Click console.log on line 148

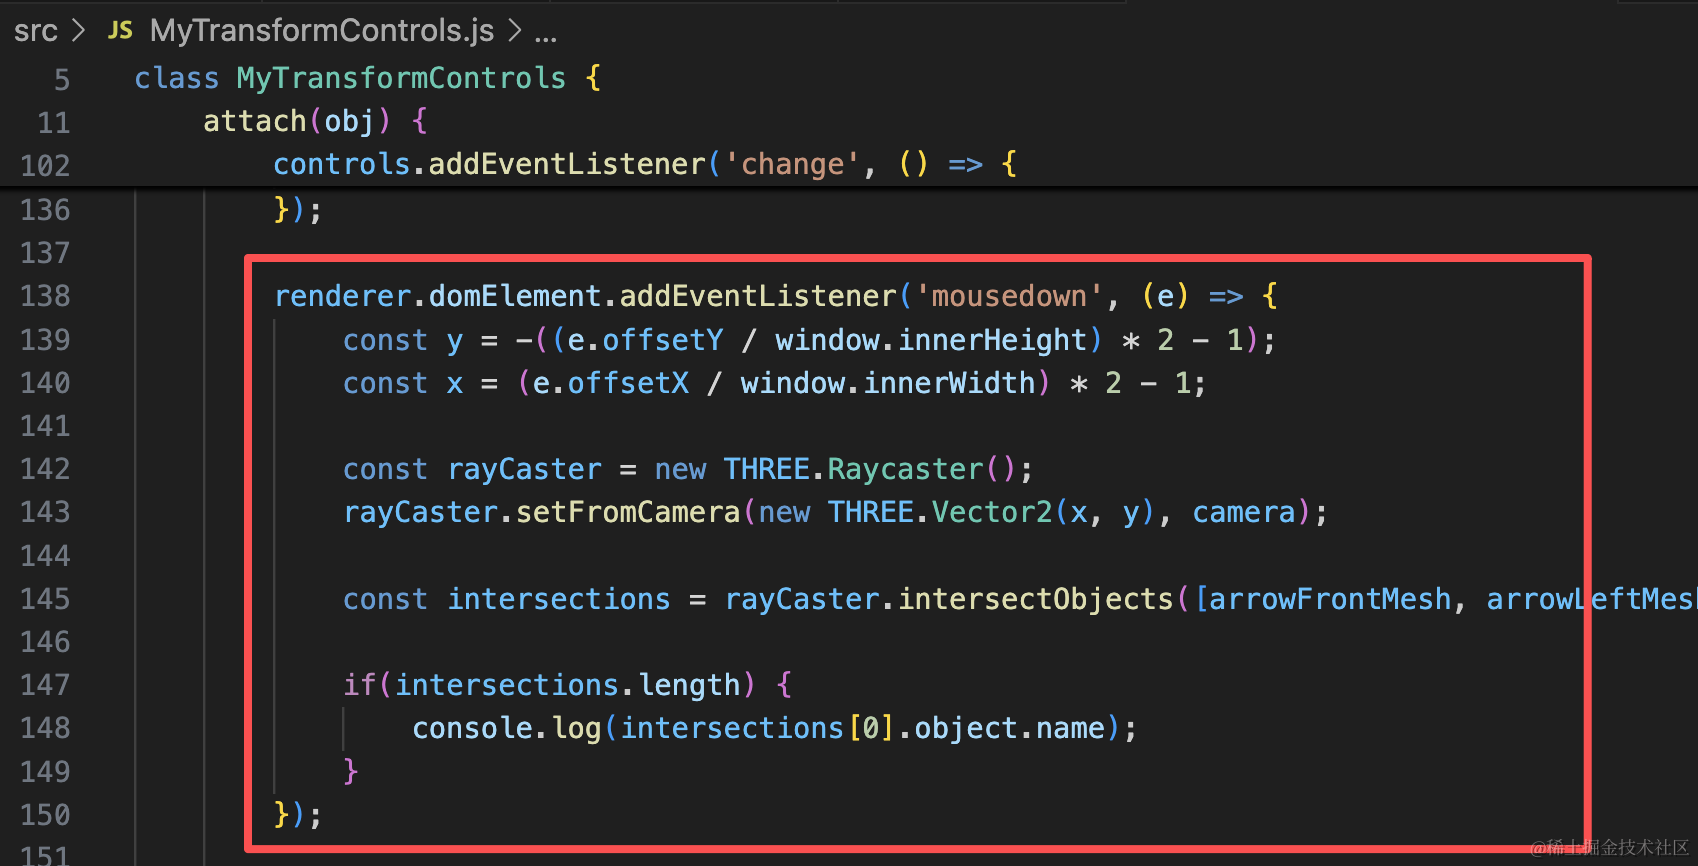pos(507,728)
